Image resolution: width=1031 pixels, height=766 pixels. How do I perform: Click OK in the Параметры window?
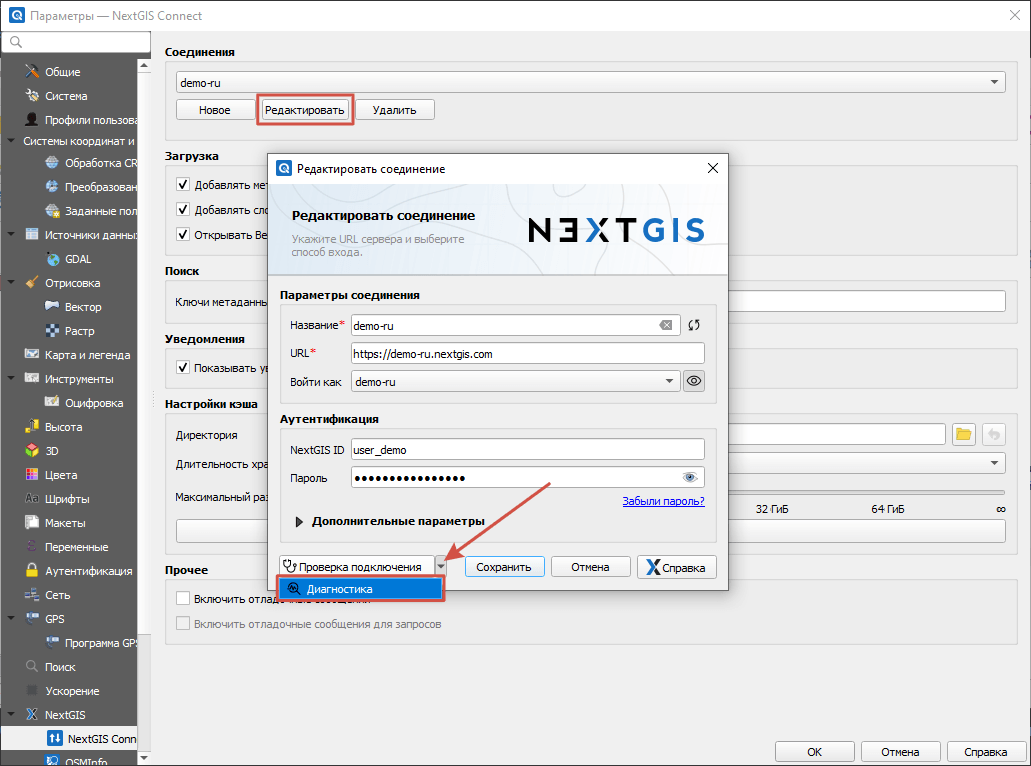pos(815,752)
